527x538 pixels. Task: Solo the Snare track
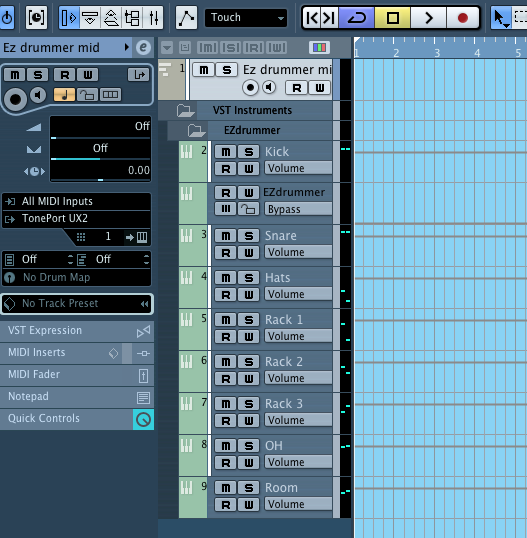tap(249, 236)
